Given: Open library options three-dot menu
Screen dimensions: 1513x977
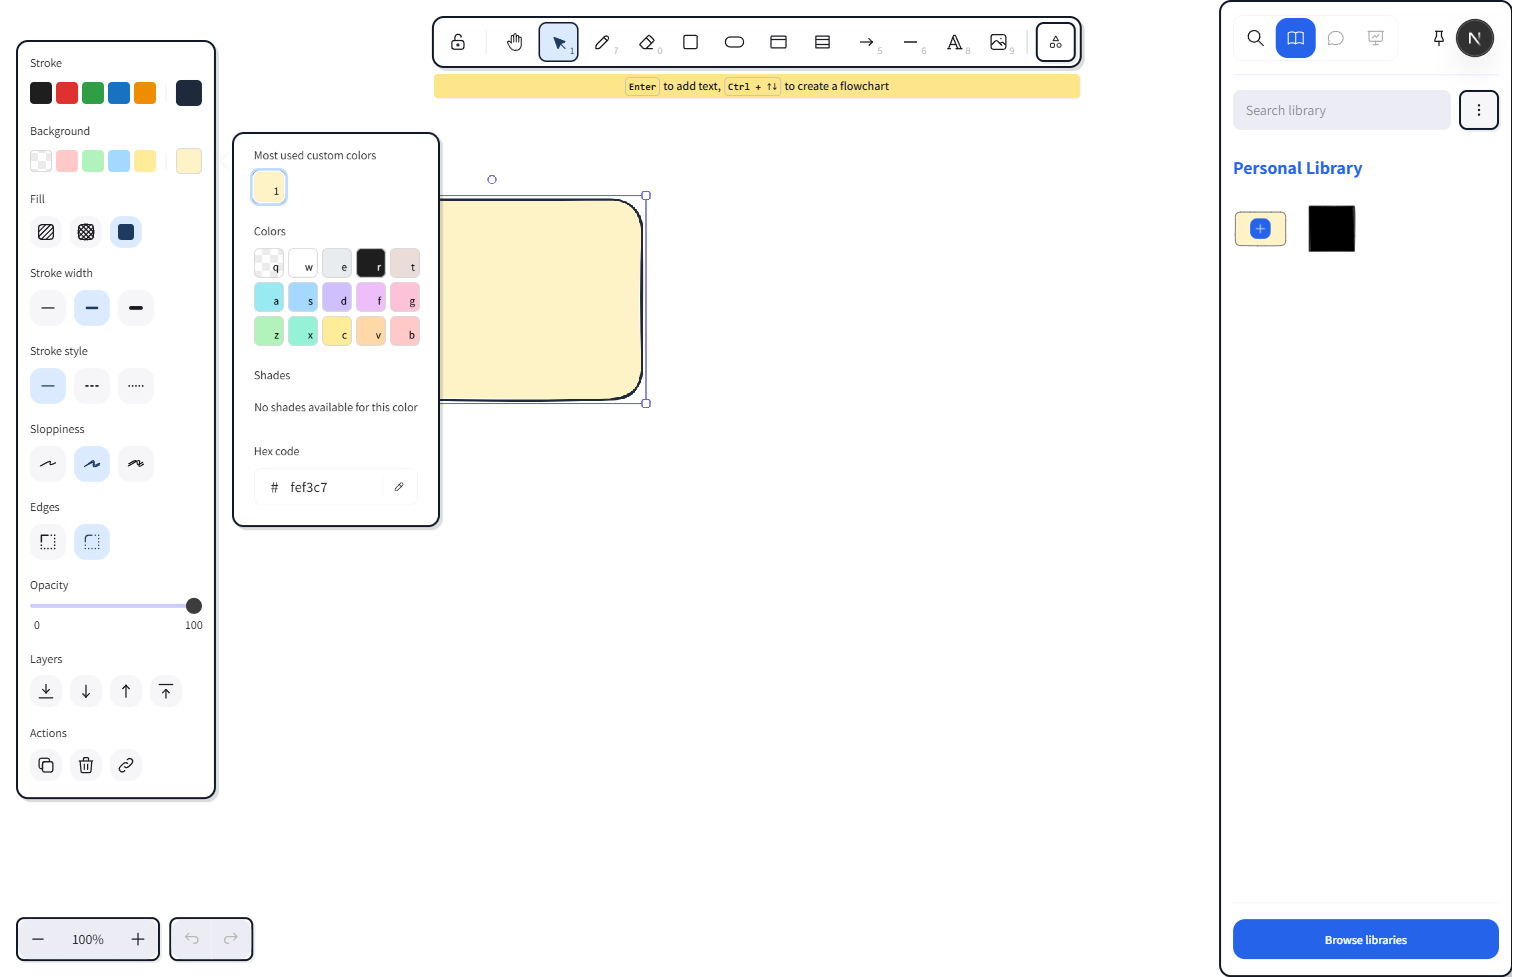Looking at the screenshot, I should 1478,110.
